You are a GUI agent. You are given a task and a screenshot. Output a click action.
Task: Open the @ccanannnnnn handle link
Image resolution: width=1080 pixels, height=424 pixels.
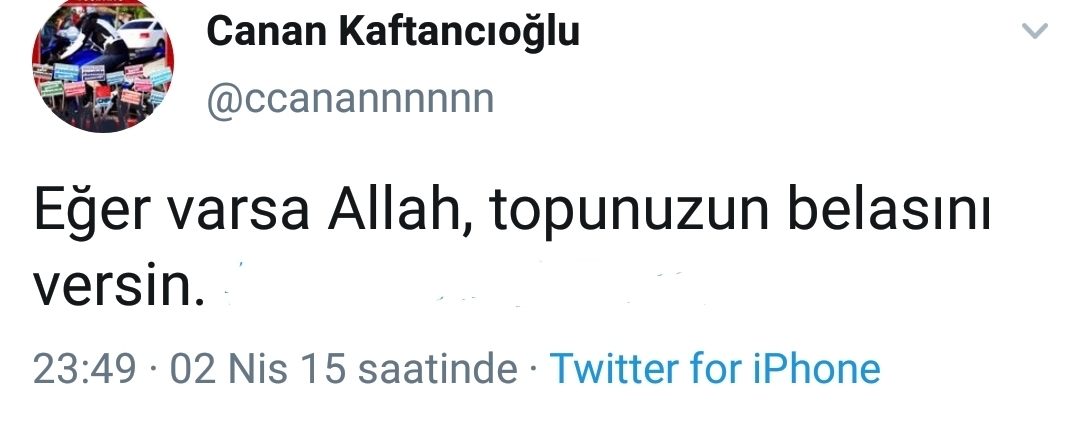351,98
